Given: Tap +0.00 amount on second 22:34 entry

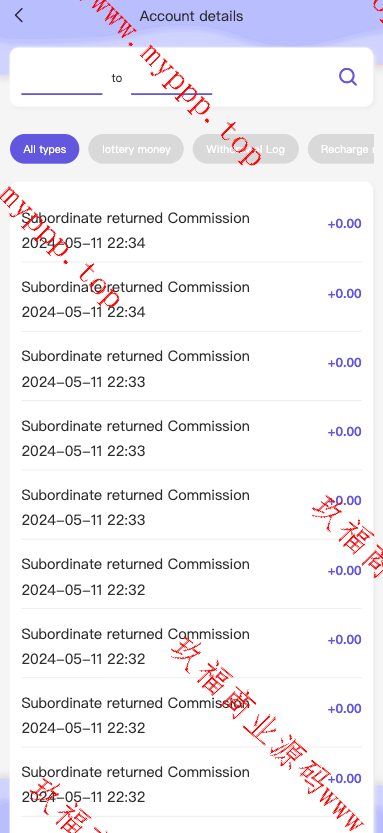Looking at the screenshot, I should point(344,294).
